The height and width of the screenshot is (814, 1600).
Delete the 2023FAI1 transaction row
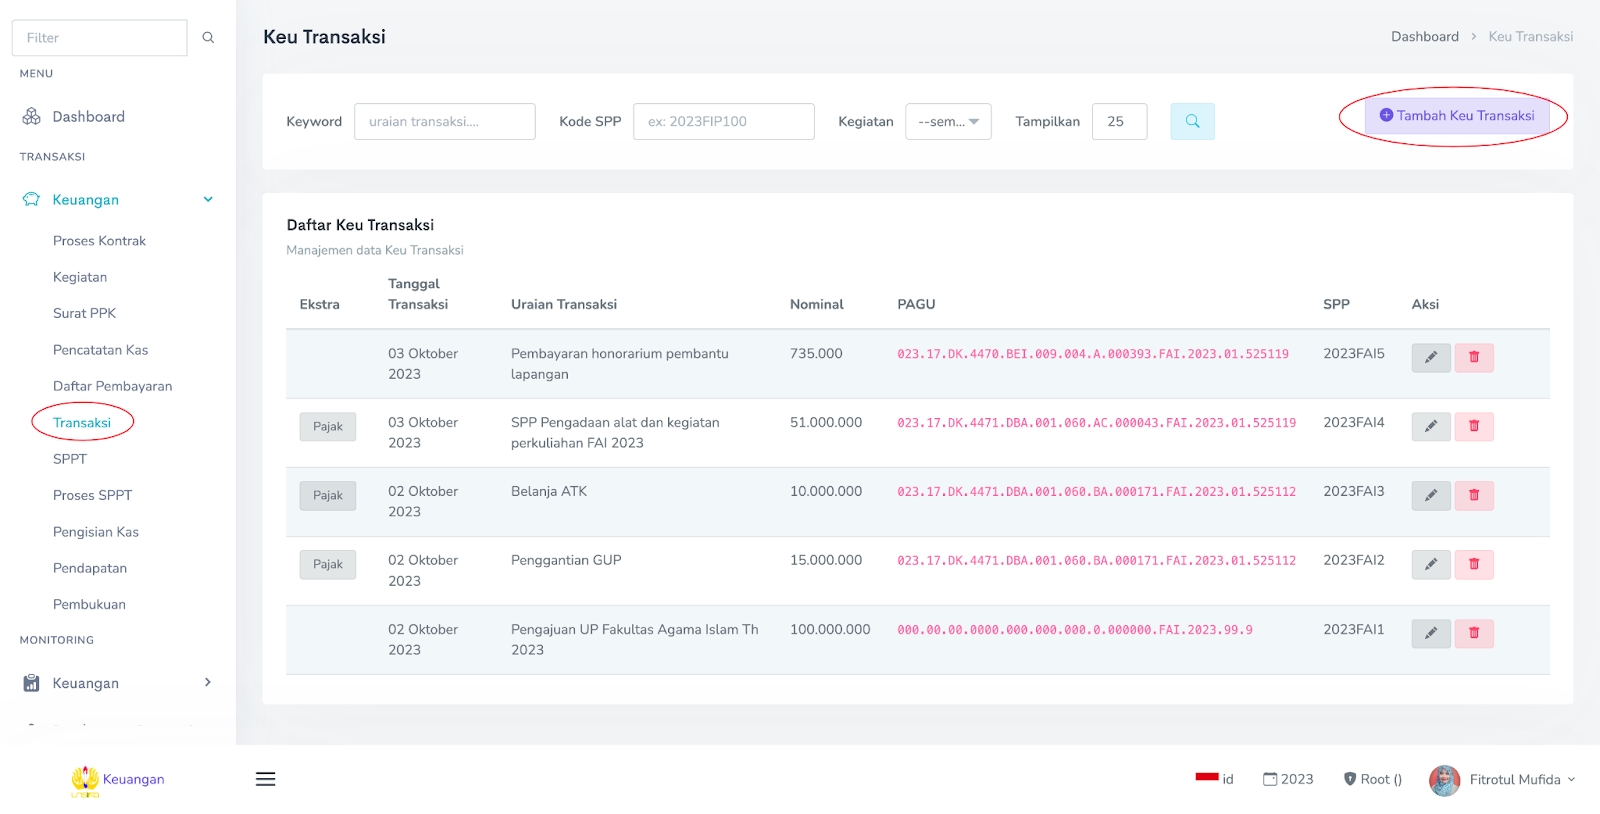[x=1473, y=633]
